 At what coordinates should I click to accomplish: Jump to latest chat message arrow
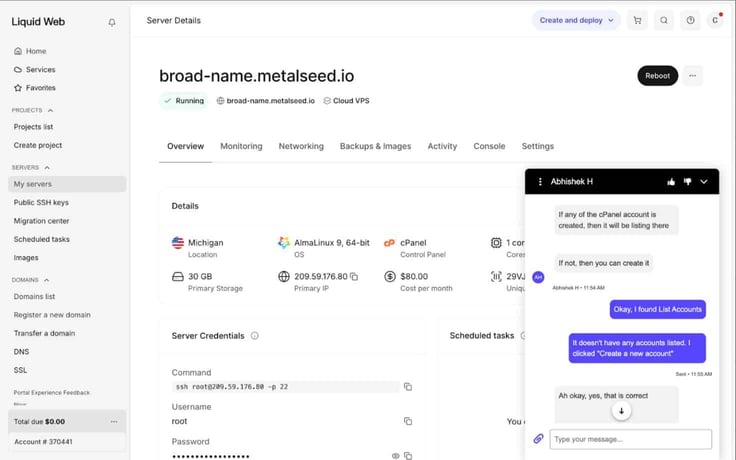point(621,411)
